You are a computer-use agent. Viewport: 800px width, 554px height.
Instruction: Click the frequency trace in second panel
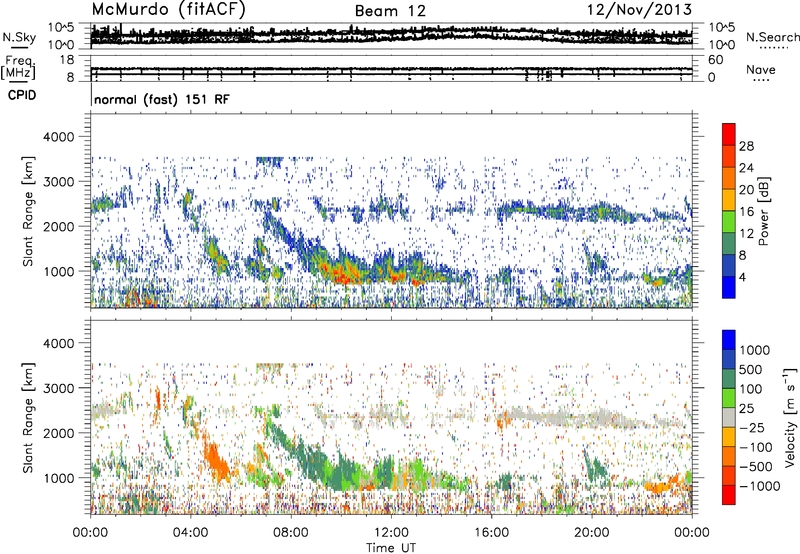(x=391, y=69)
